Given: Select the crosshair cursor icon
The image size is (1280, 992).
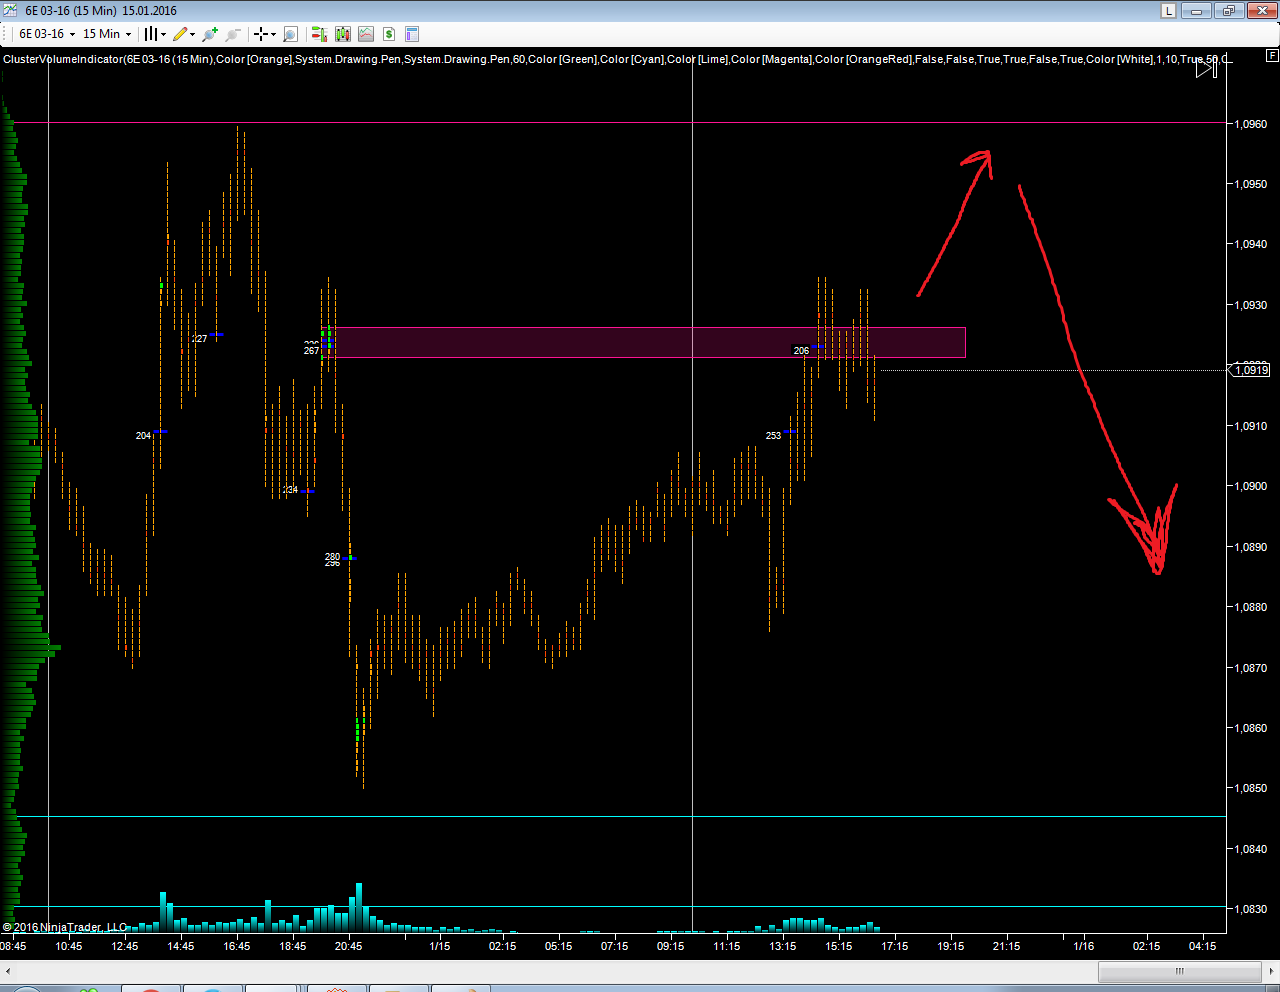Looking at the screenshot, I should coord(261,34).
